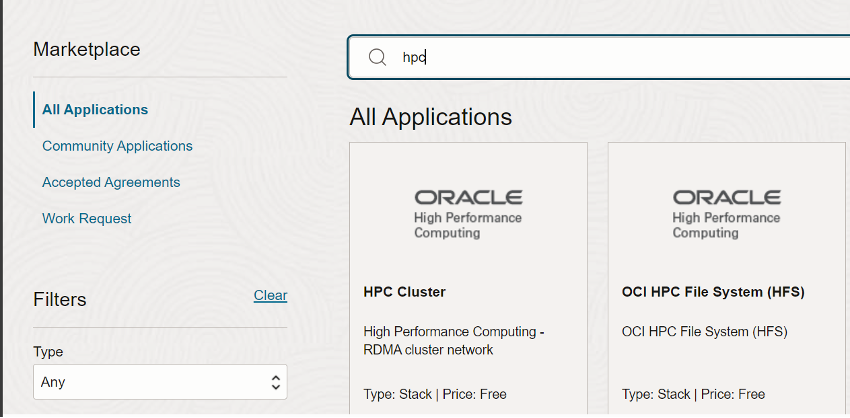Open Community Applications section
The image size is (850, 418).
pos(117,146)
